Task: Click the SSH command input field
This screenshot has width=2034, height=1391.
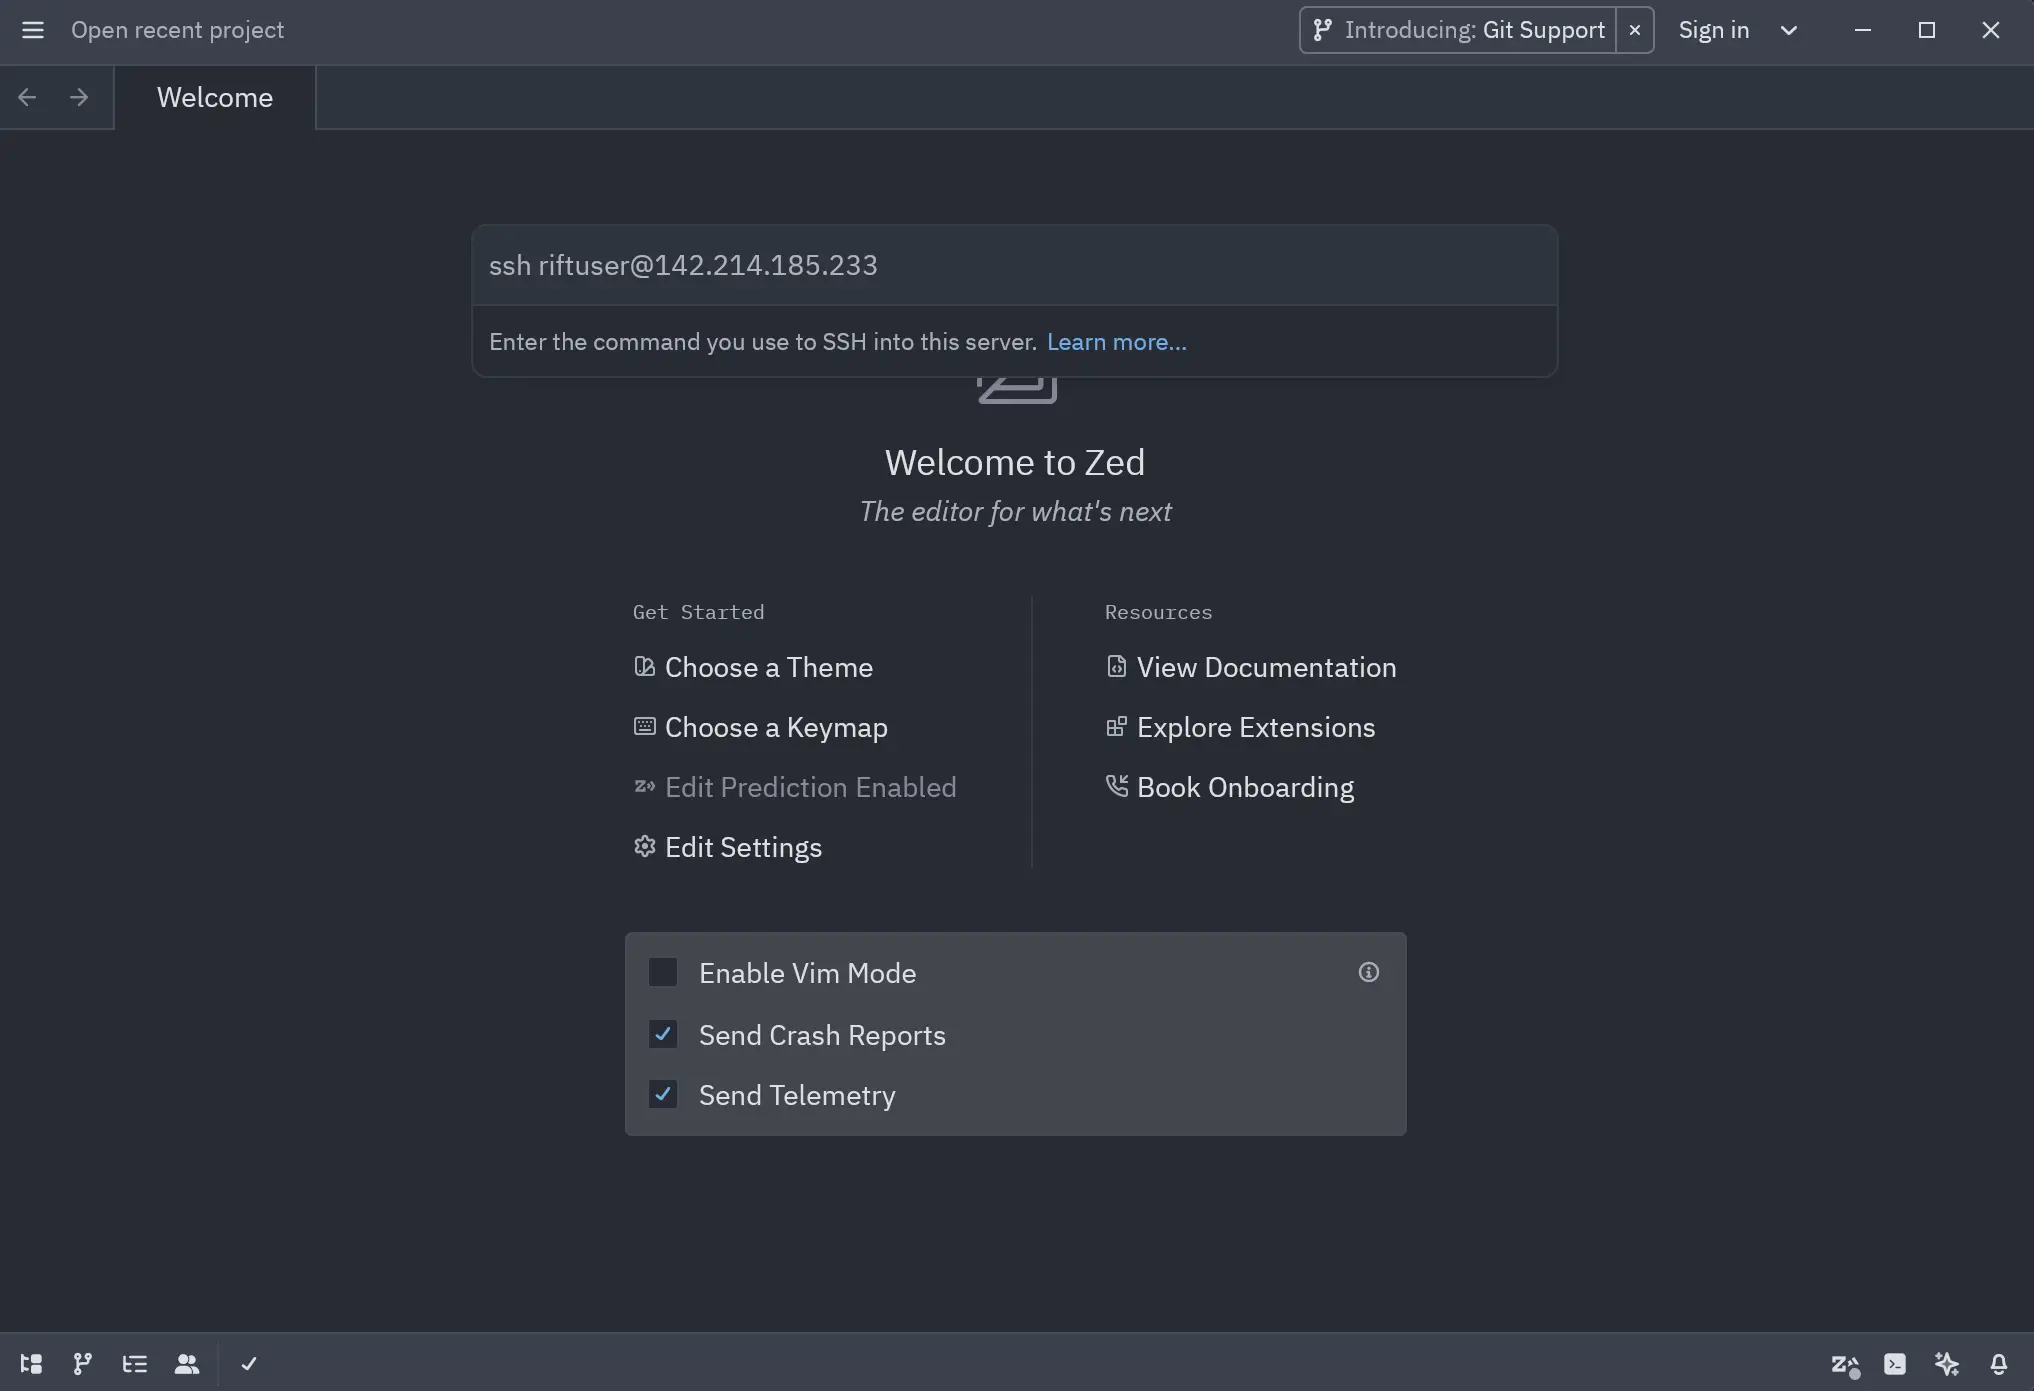Action: coord(1014,265)
